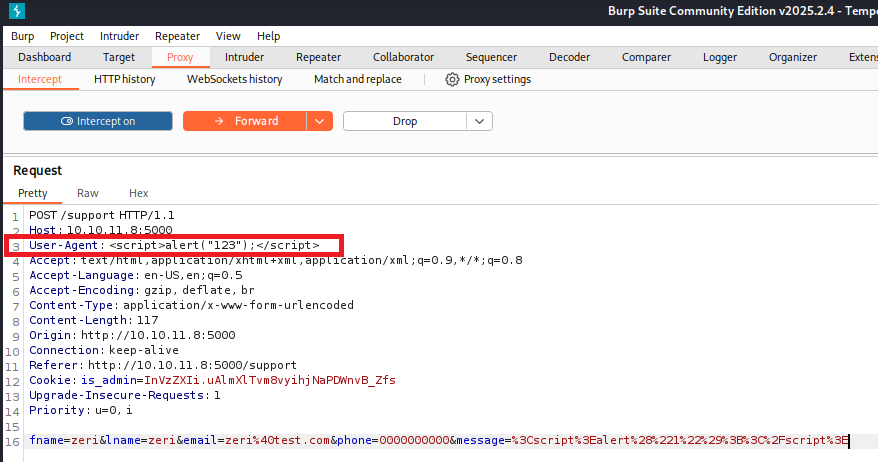Switch to the Repeater tab

pos(318,57)
